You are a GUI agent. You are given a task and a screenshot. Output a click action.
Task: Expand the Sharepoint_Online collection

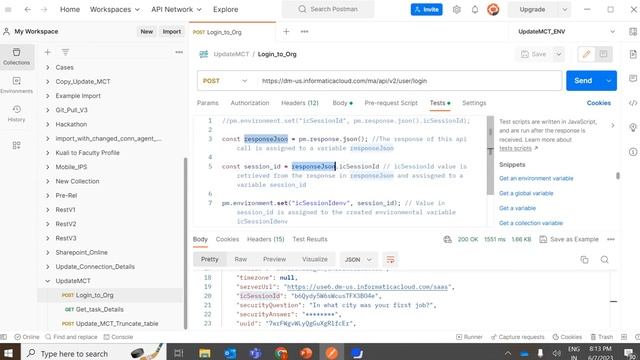[48, 252]
